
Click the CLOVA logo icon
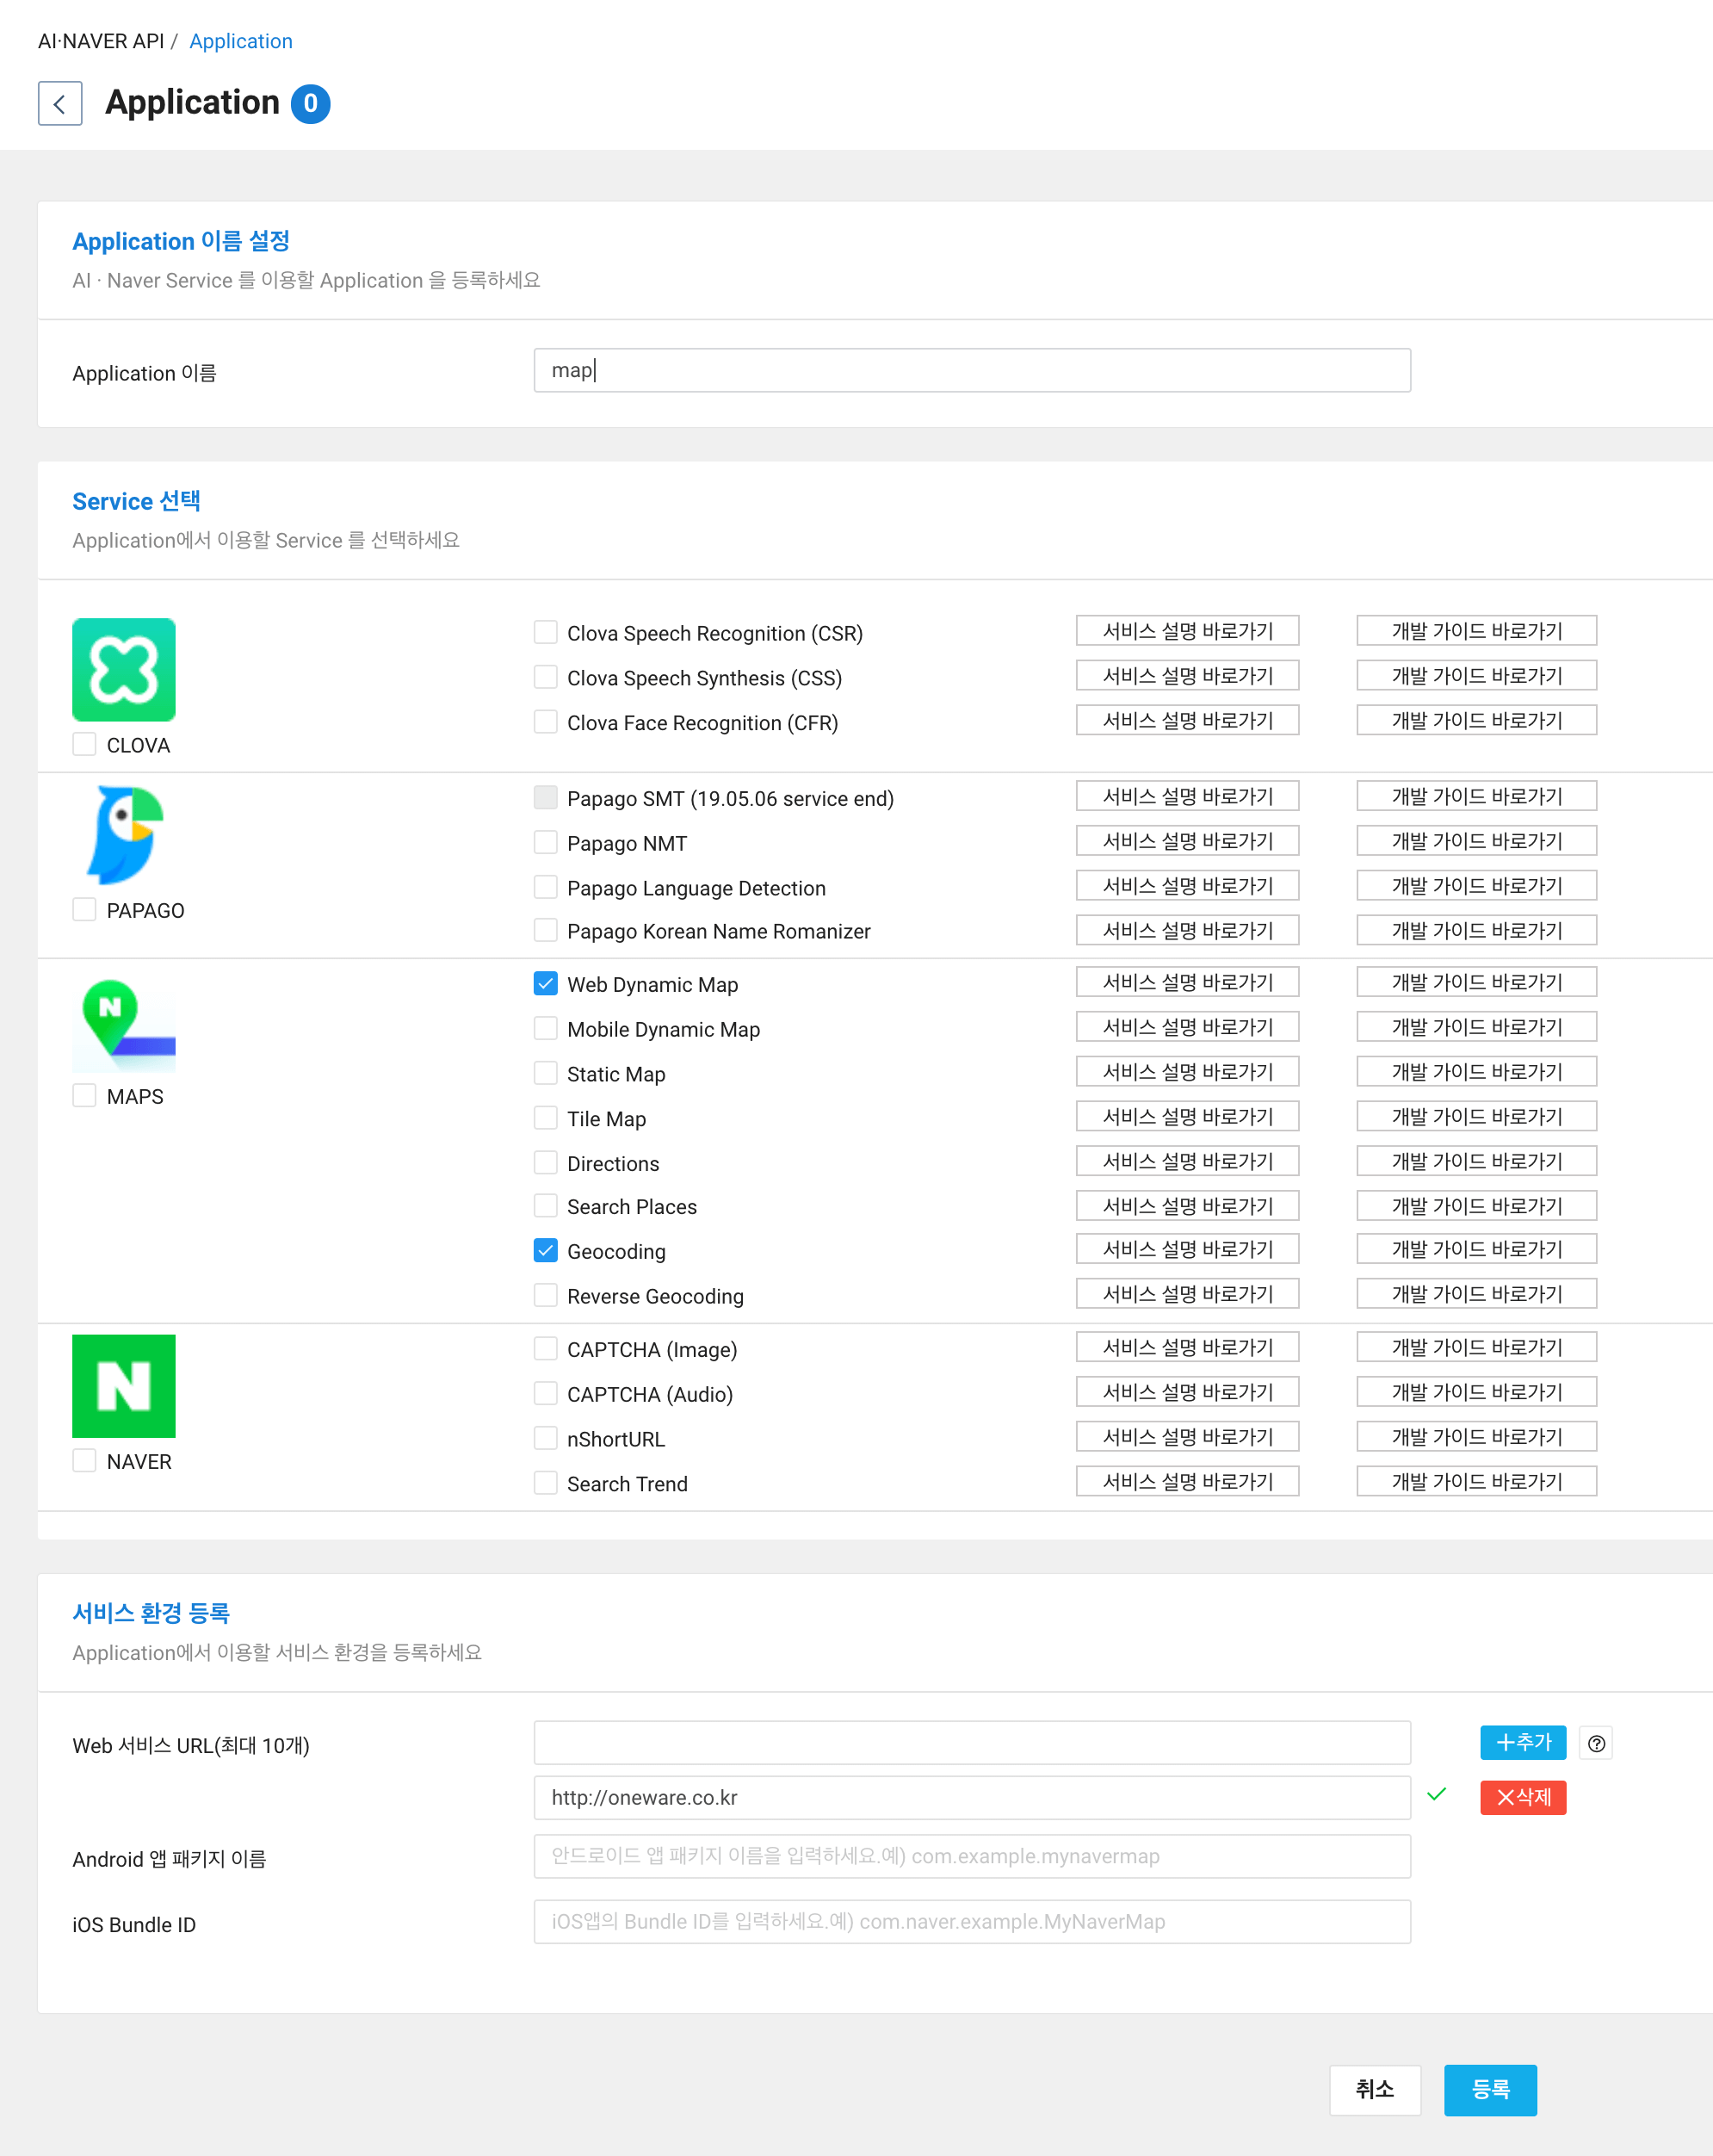click(124, 669)
